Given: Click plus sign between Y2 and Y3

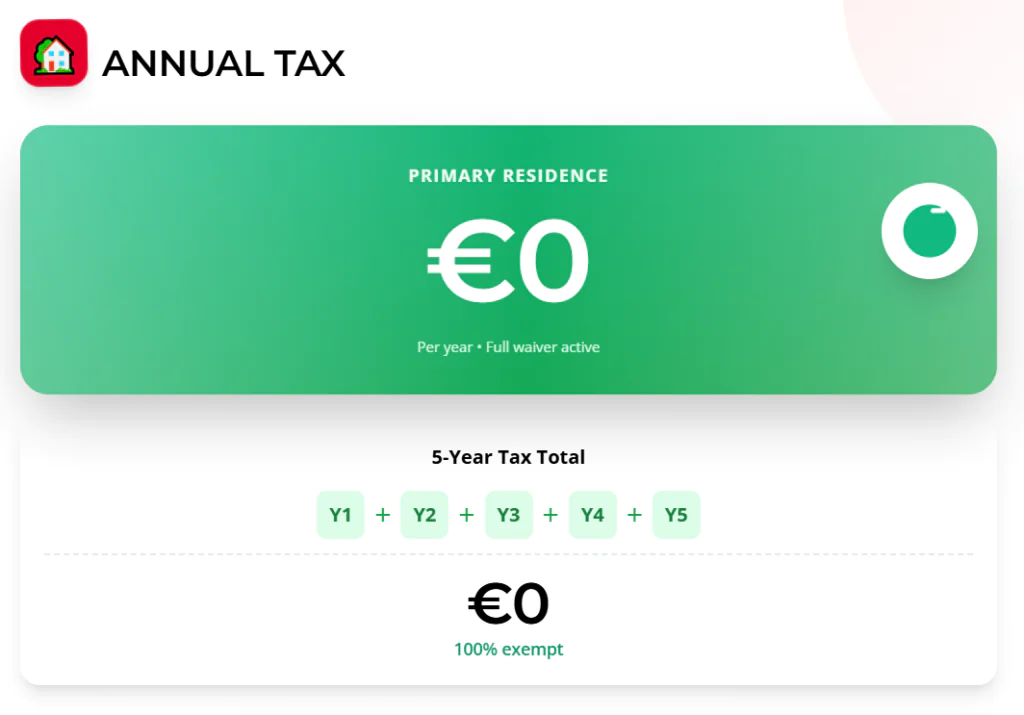Looking at the screenshot, I should click(x=466, y=515).
